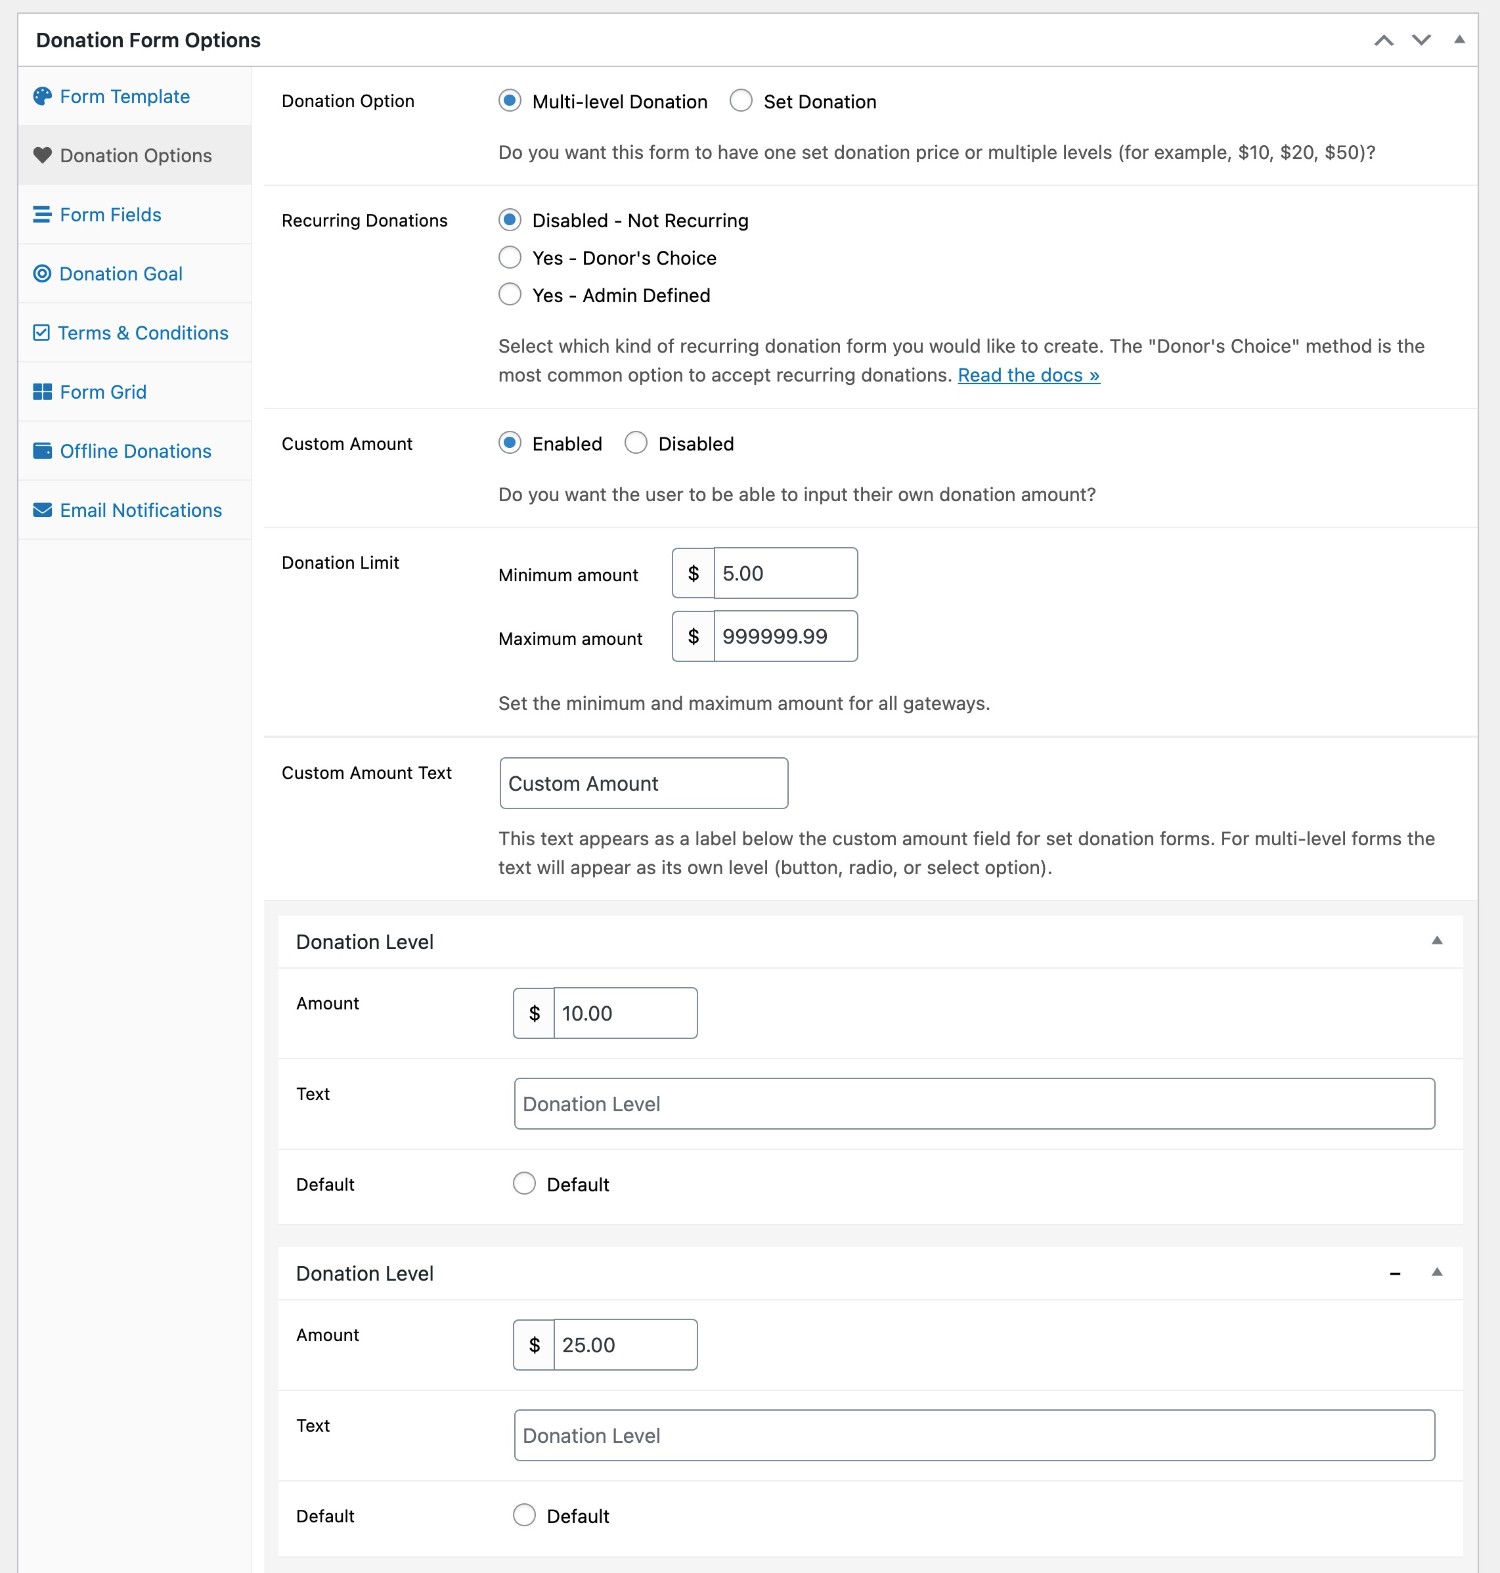The width and height of the screenshot is (1500, 1573).
Task: Choose Disabled - Not Recurring
Action: pos(510,219)
